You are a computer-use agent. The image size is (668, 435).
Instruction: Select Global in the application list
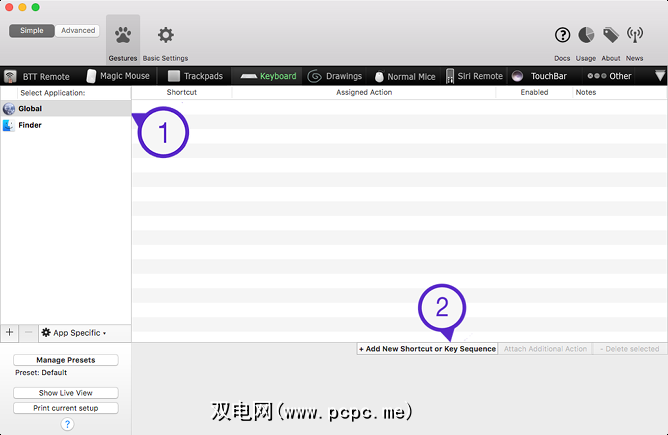[x=66, y=109]
